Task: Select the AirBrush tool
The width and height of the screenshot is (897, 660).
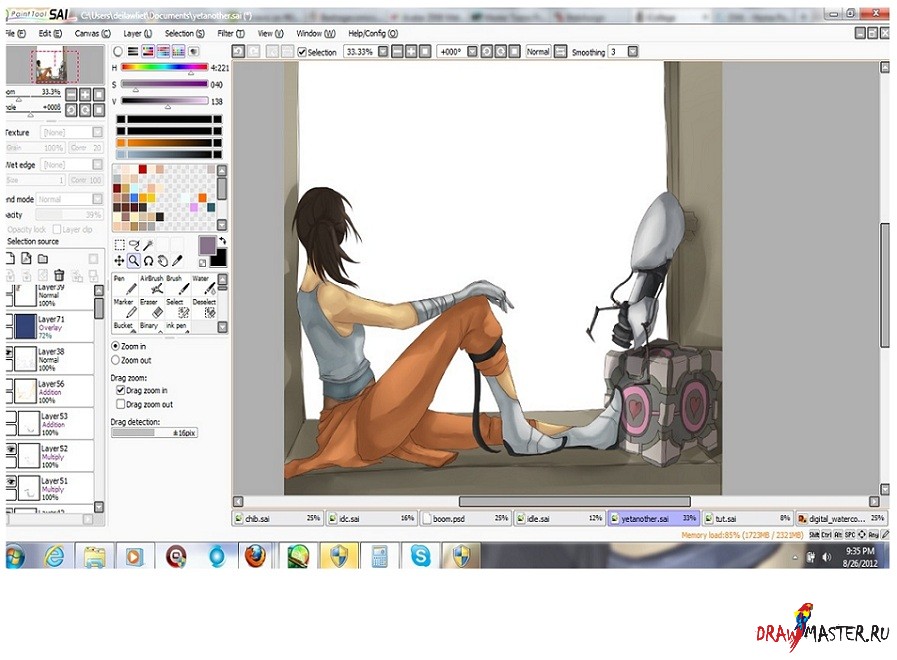Action: pos(151,284)
